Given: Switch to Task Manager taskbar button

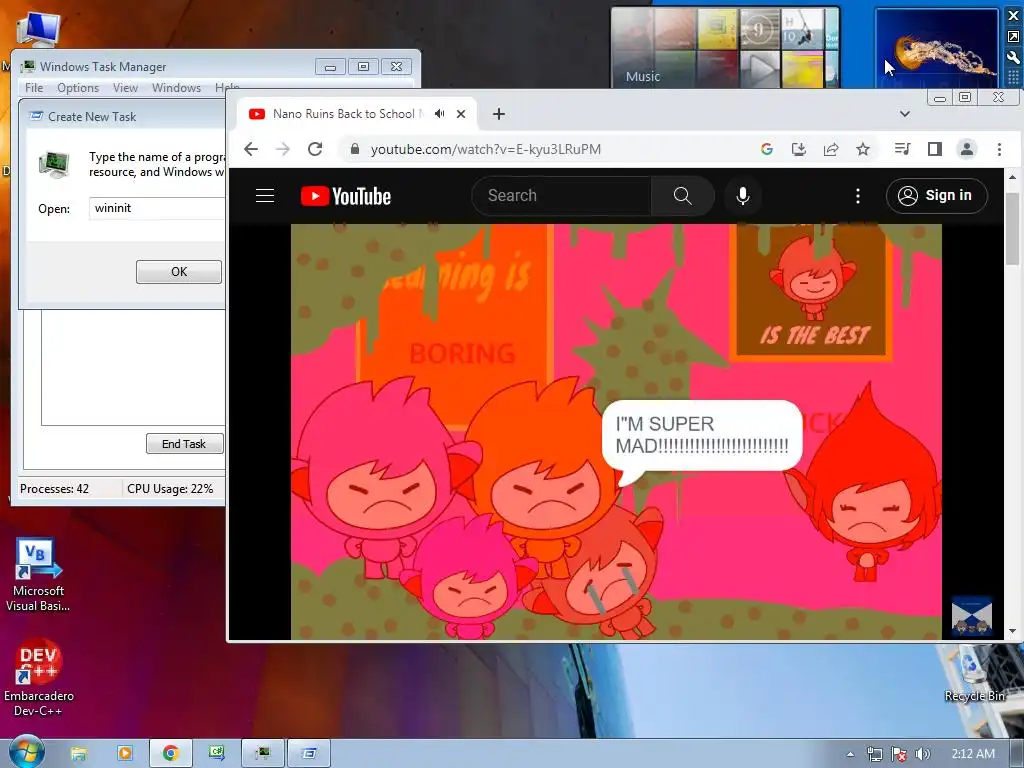Looking at the screenshot, I should [x=263, y=754].
